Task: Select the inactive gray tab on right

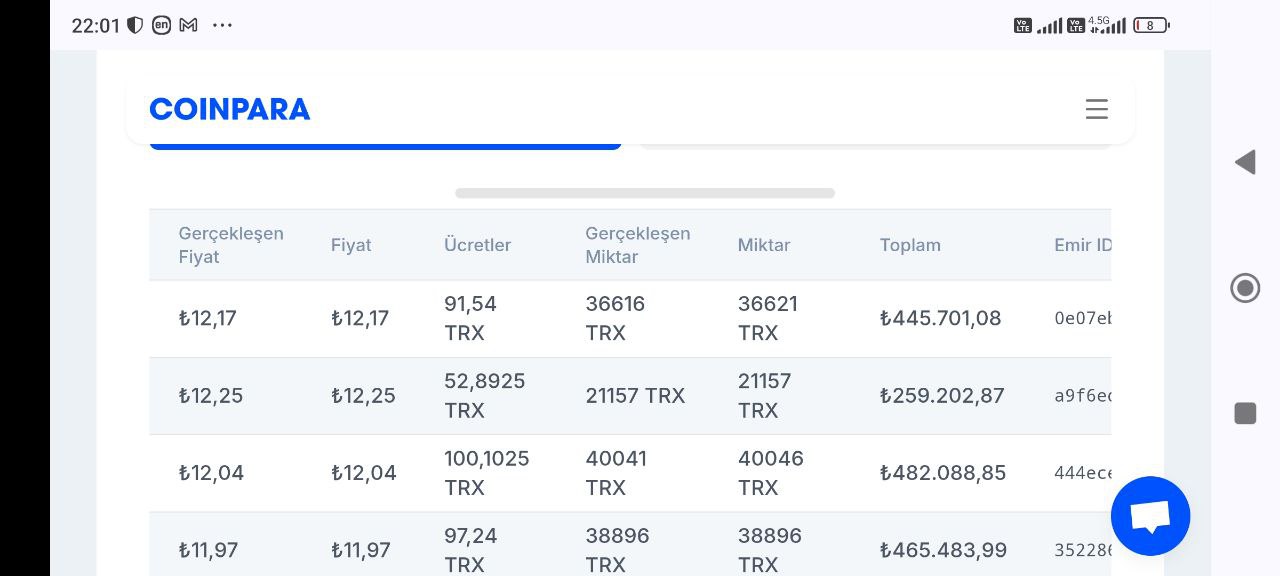Action: 875,146
